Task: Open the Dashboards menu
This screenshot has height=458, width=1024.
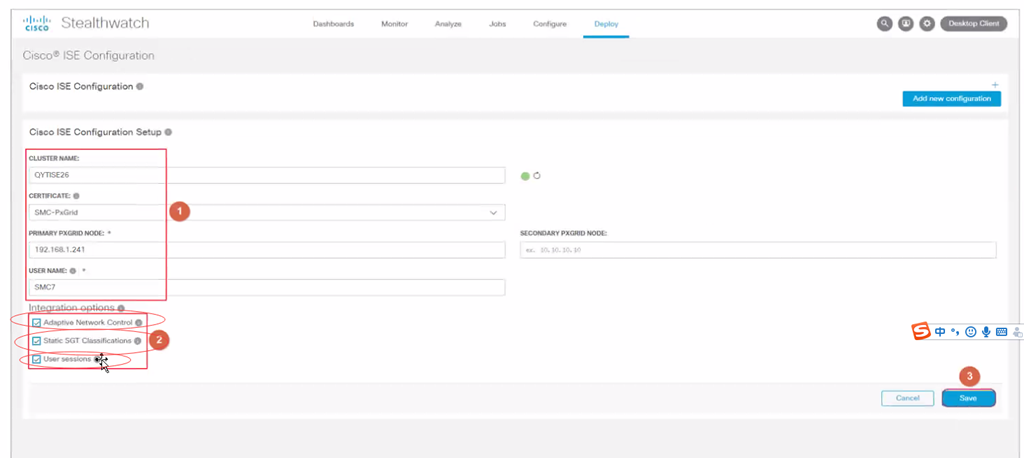Action: point(333,24)
